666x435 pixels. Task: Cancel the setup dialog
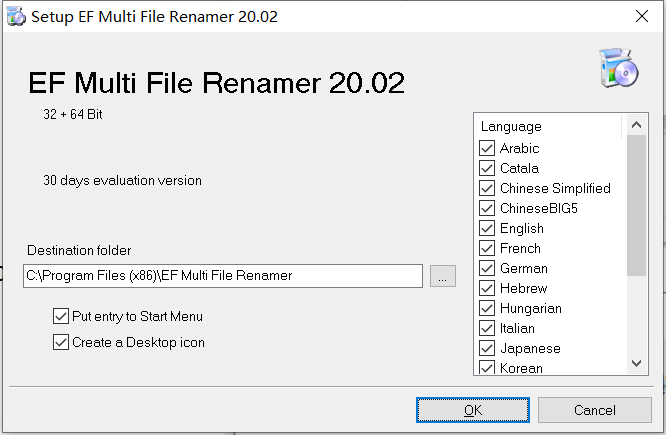595,410
